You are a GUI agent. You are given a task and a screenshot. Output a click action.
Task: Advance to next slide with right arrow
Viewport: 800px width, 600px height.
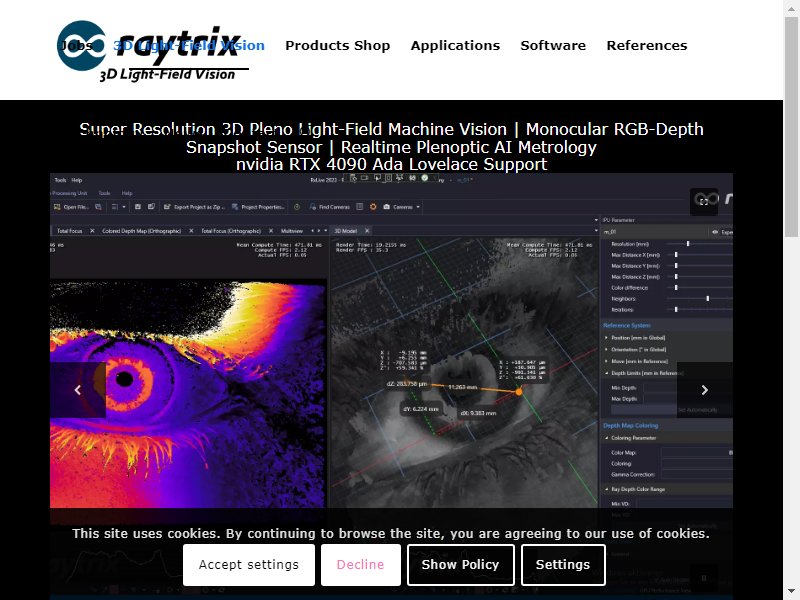click(x=705, y=390)
